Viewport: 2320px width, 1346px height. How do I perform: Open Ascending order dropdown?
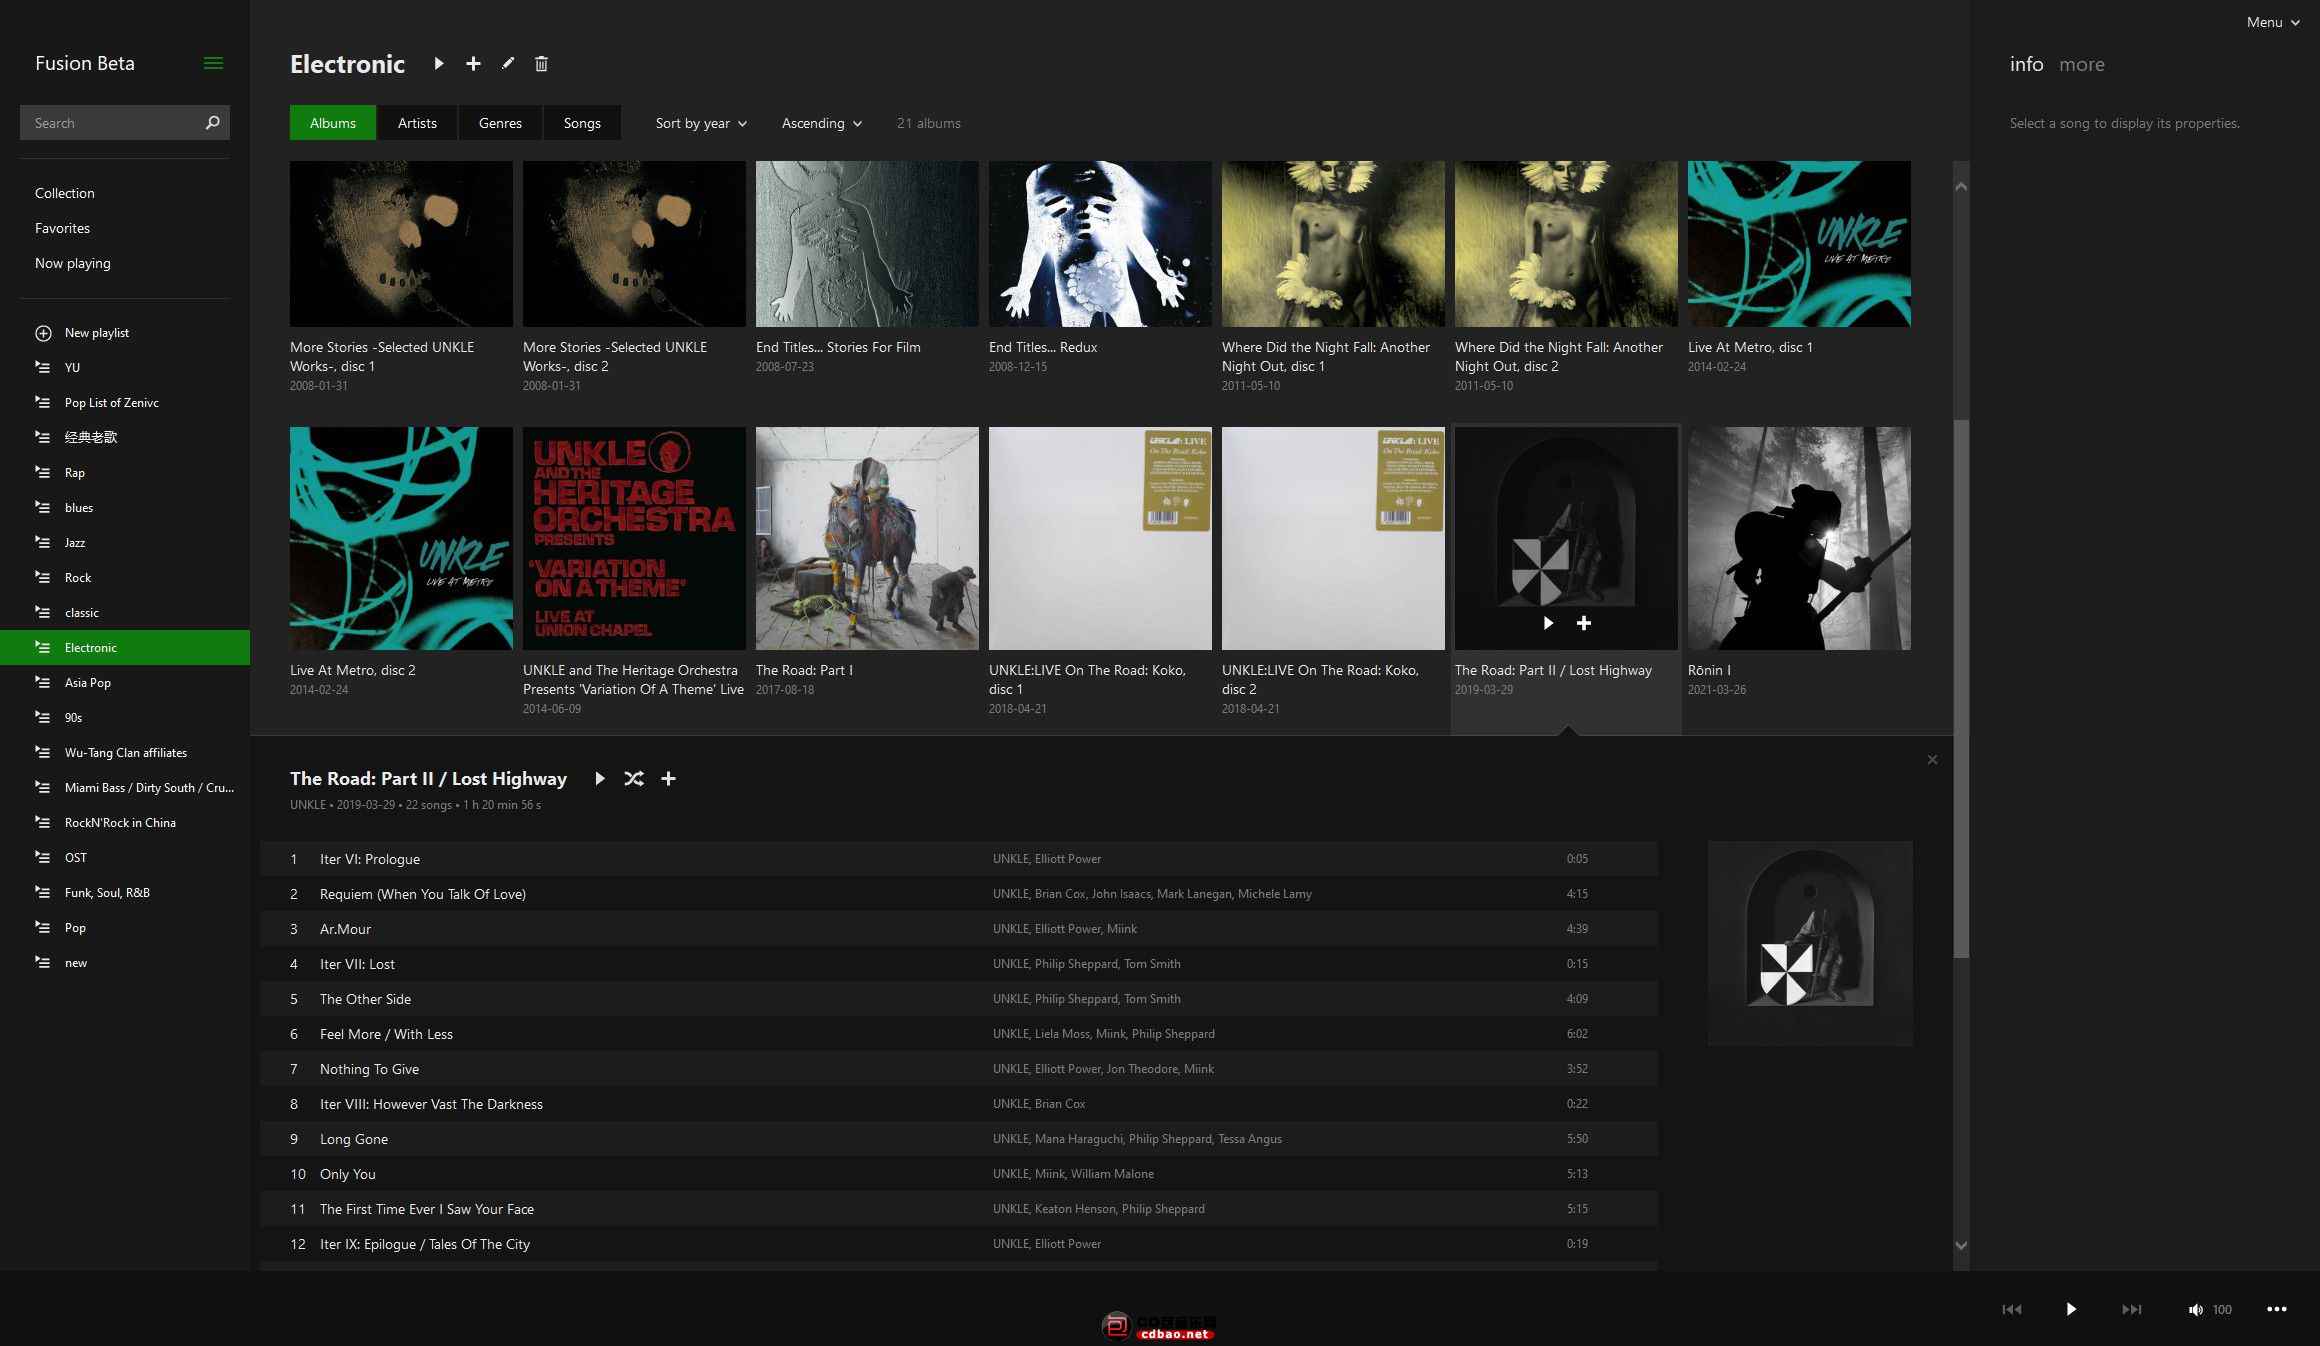821,123
